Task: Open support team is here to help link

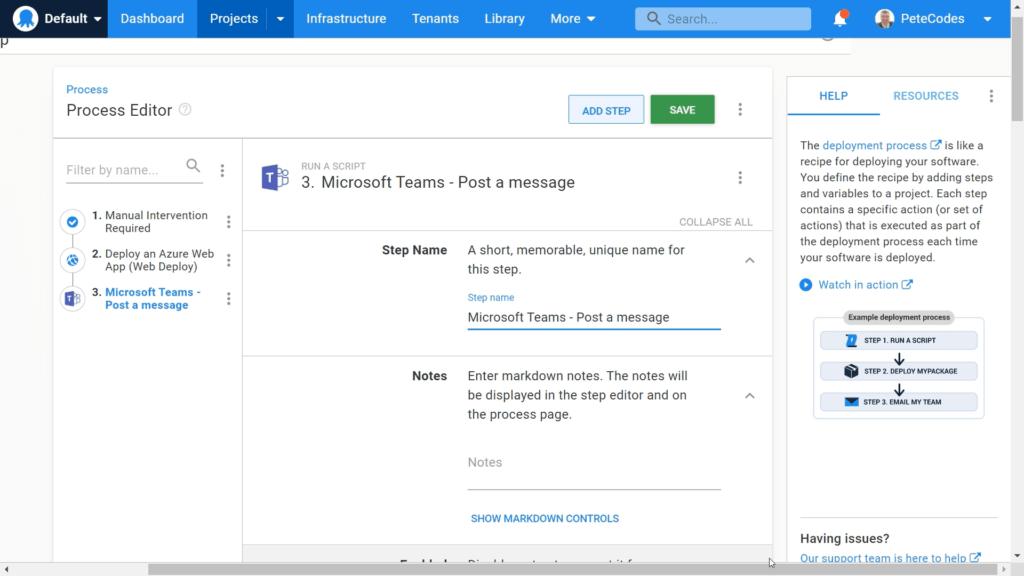Action: [x=890, y=558]
